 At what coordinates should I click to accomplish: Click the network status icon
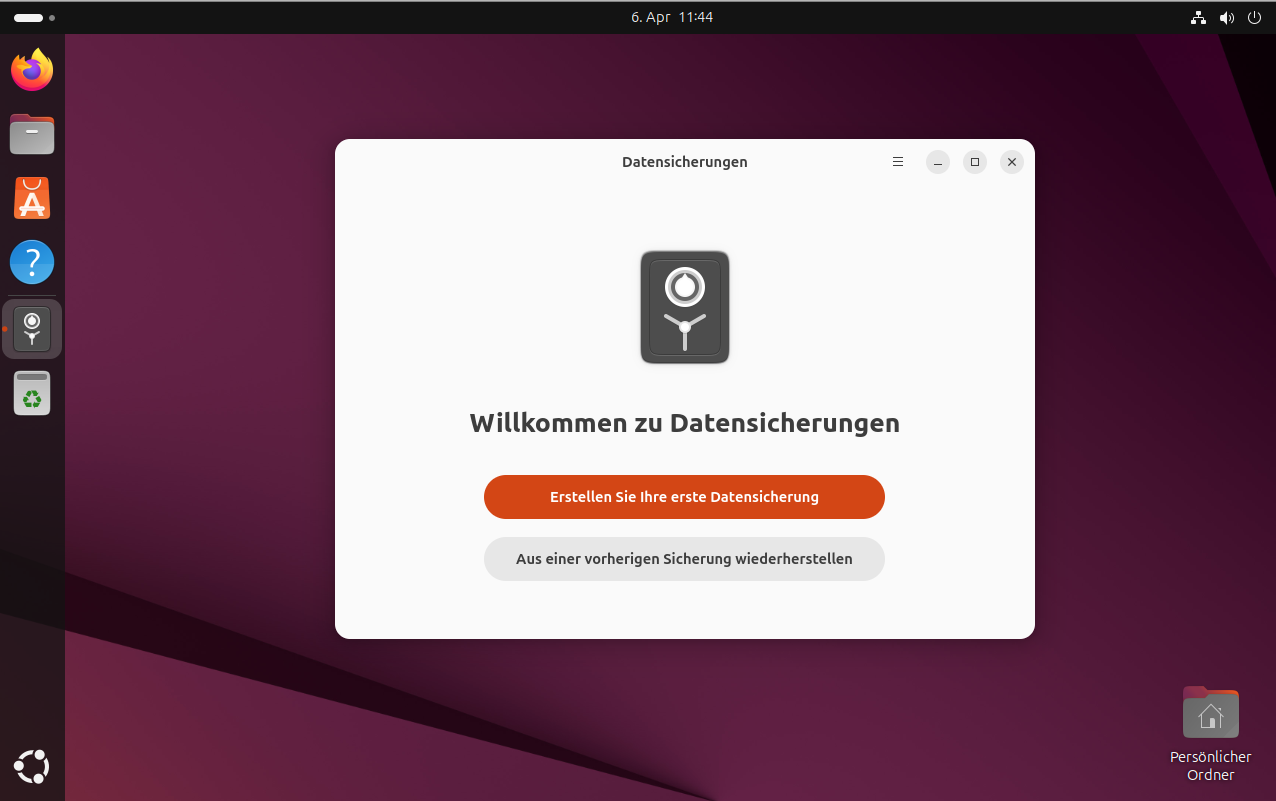click(1198, 18)
